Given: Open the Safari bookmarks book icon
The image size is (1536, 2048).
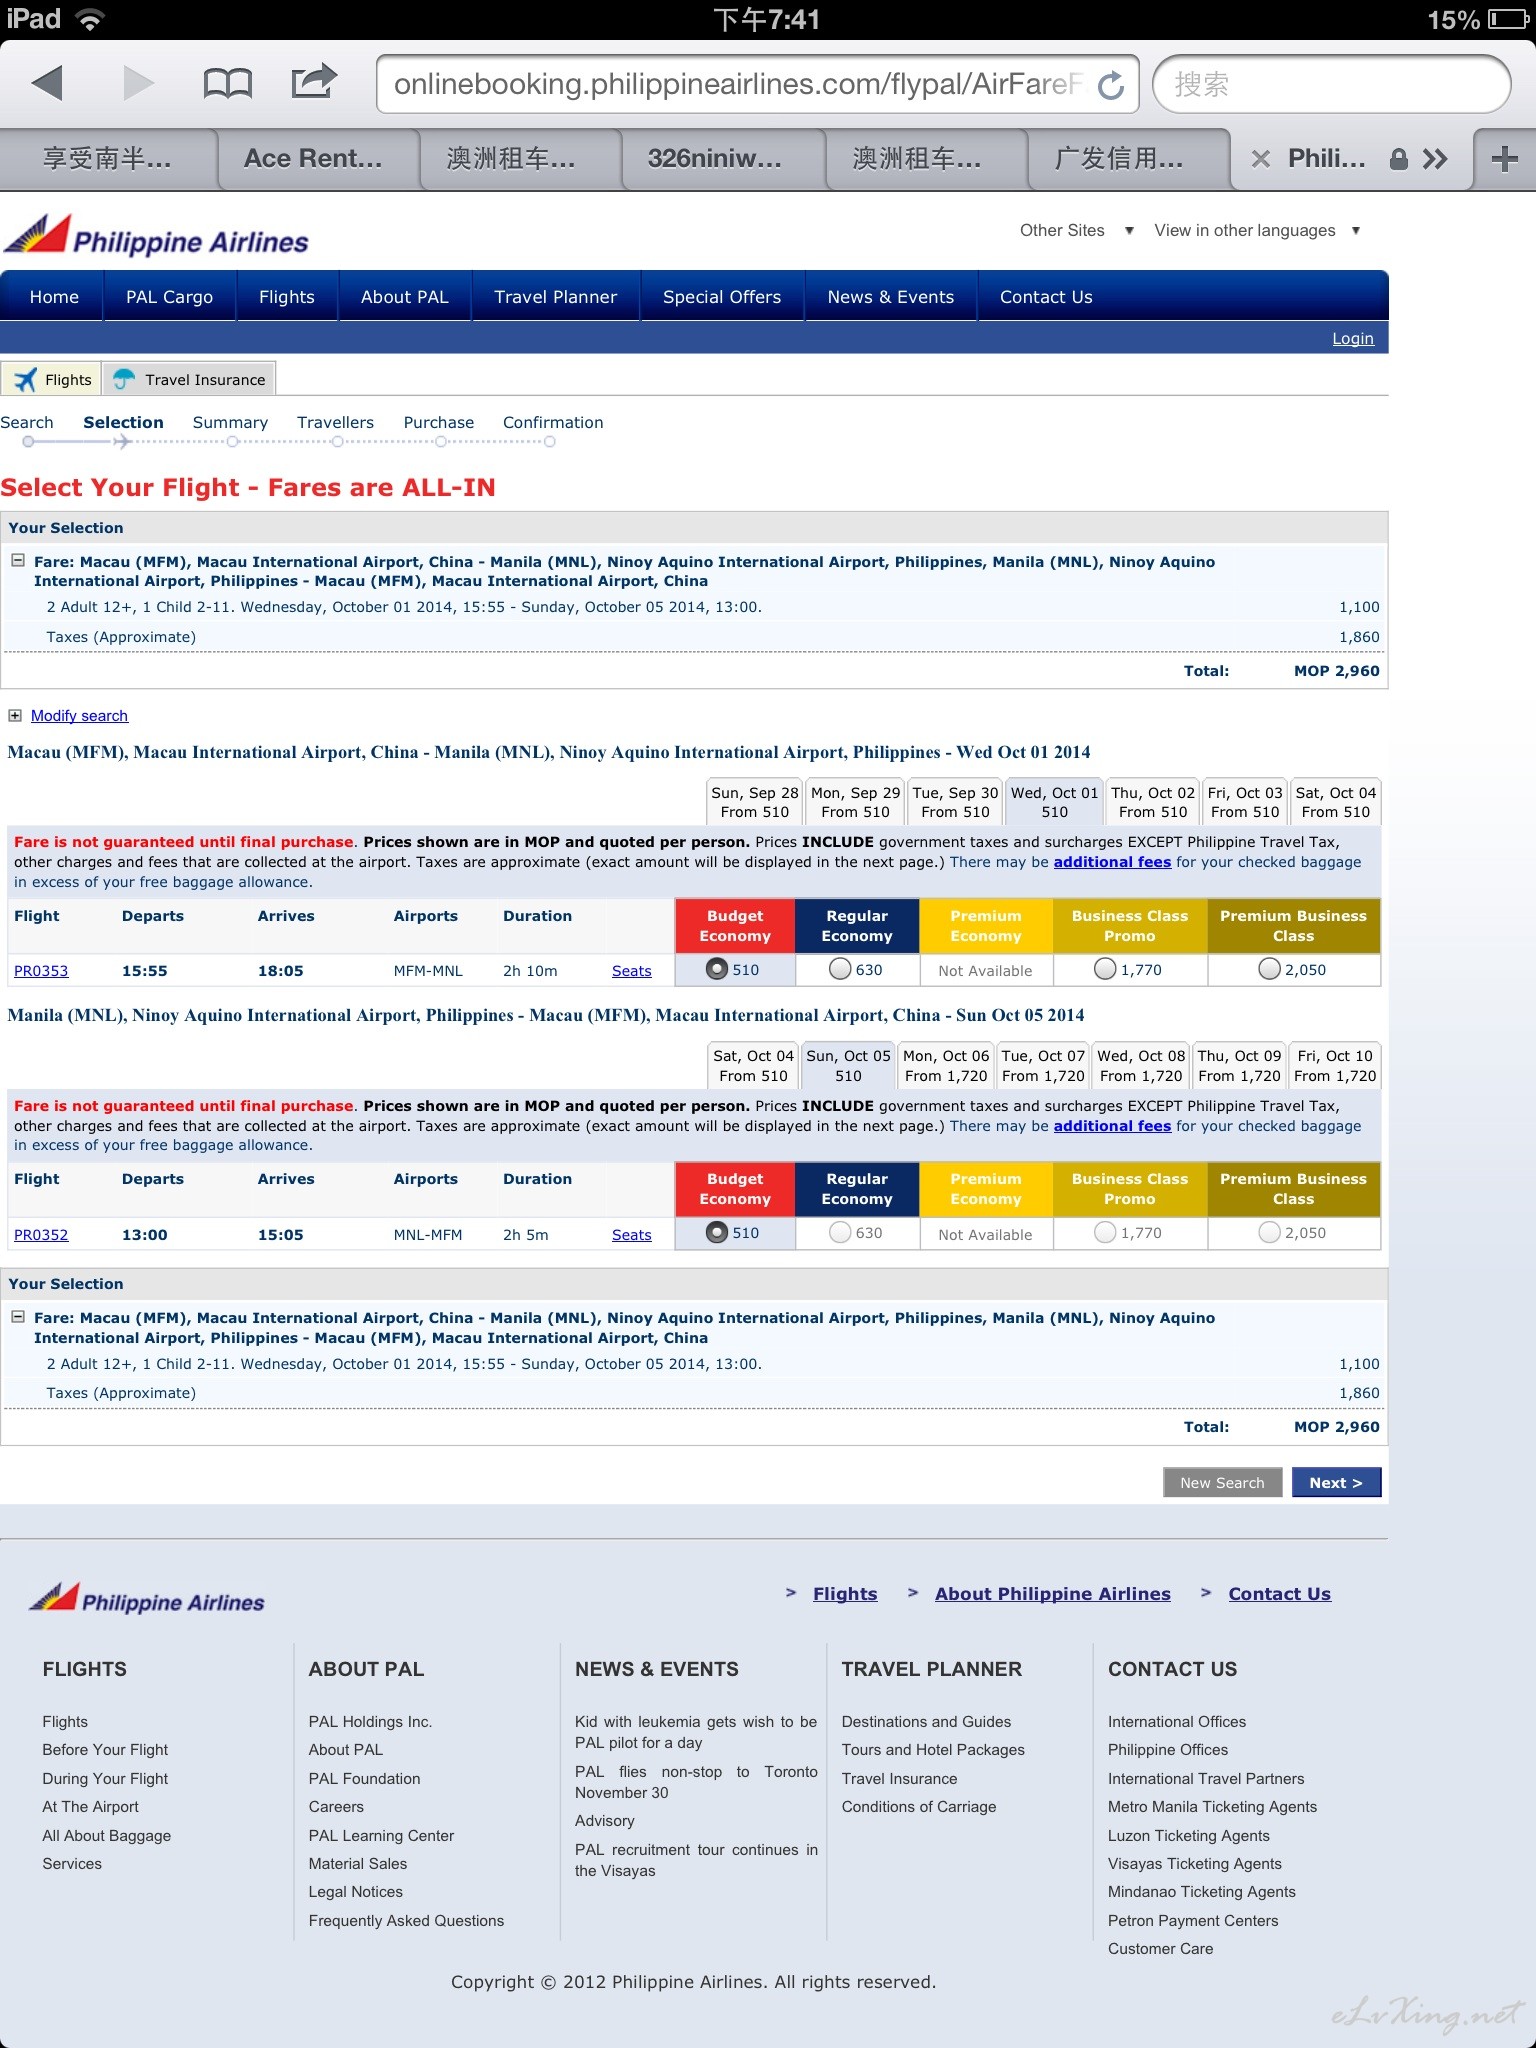Looking at the screenshot, I should (227, 83).
